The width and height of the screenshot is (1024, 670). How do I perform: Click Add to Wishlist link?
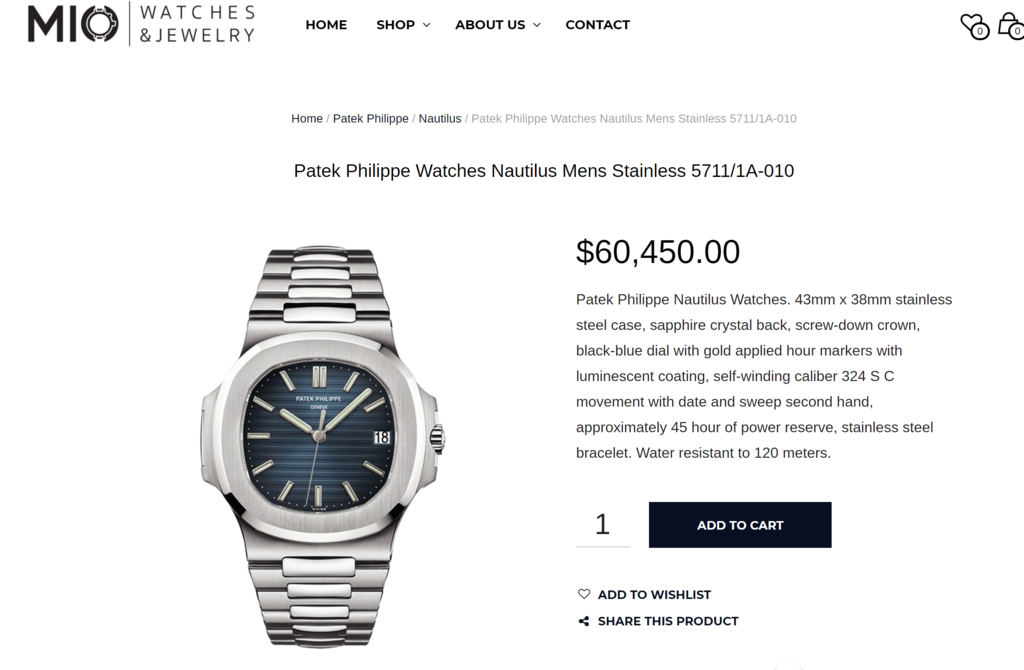[654, 594]
